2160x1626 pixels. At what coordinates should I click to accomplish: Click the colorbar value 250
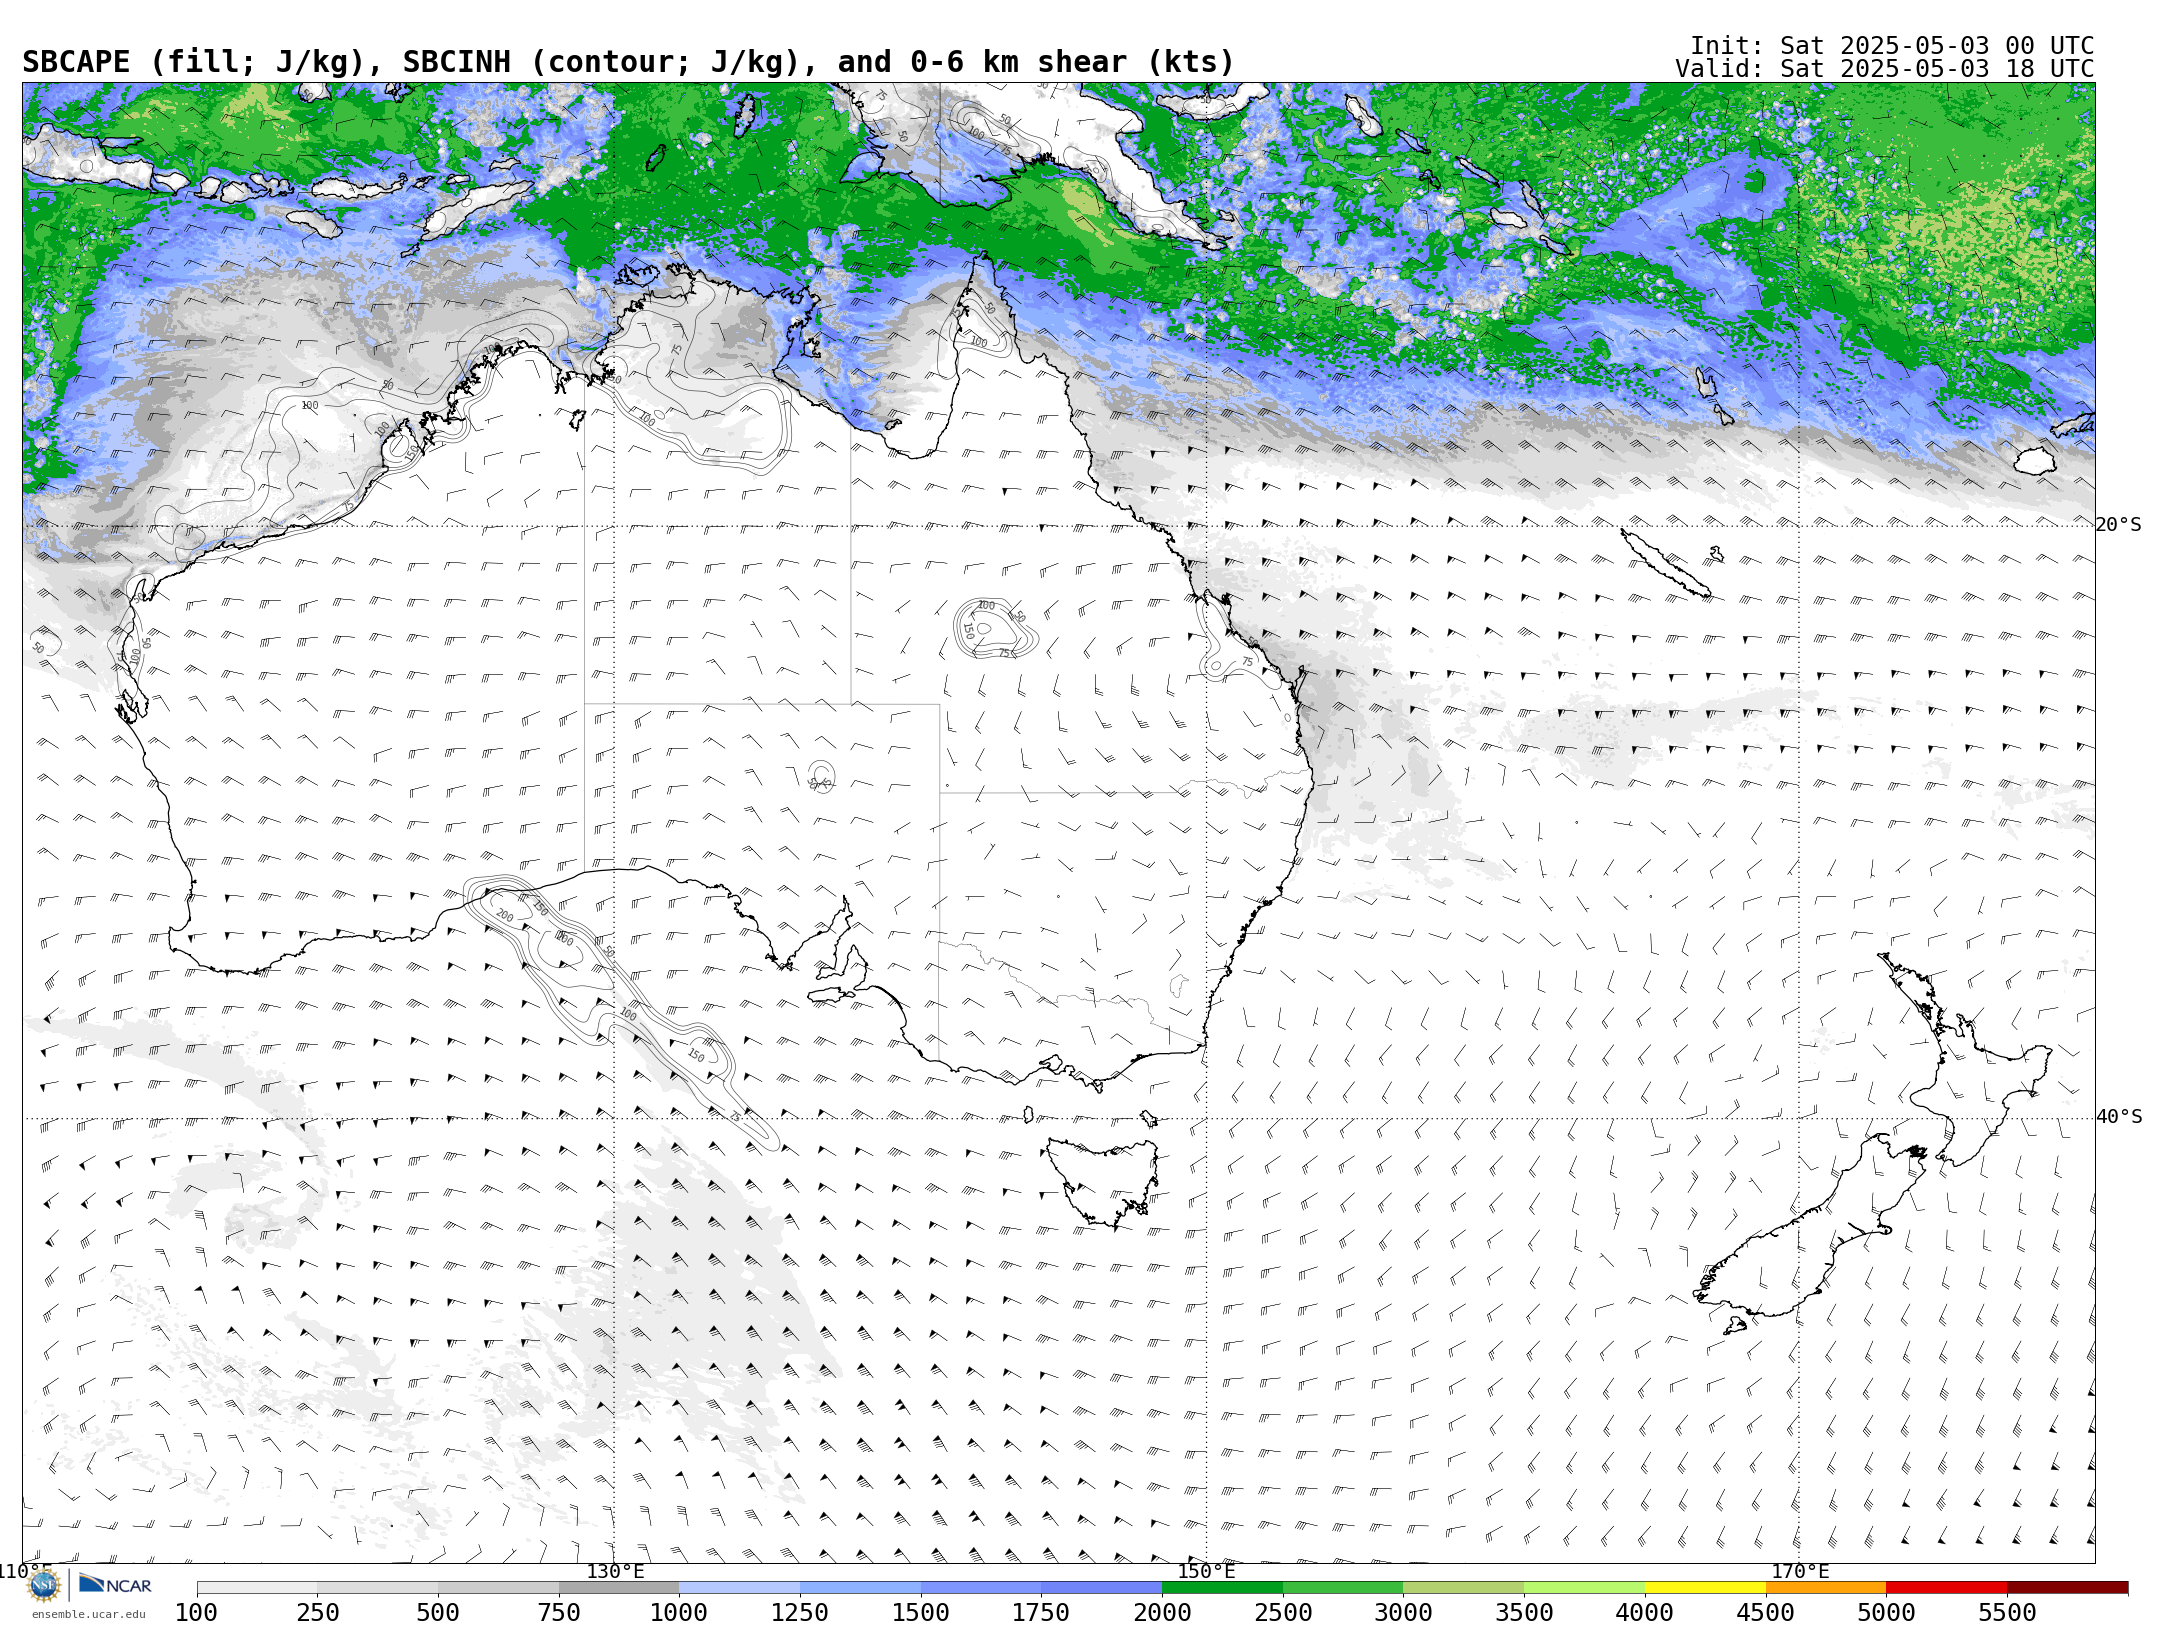318,1612
